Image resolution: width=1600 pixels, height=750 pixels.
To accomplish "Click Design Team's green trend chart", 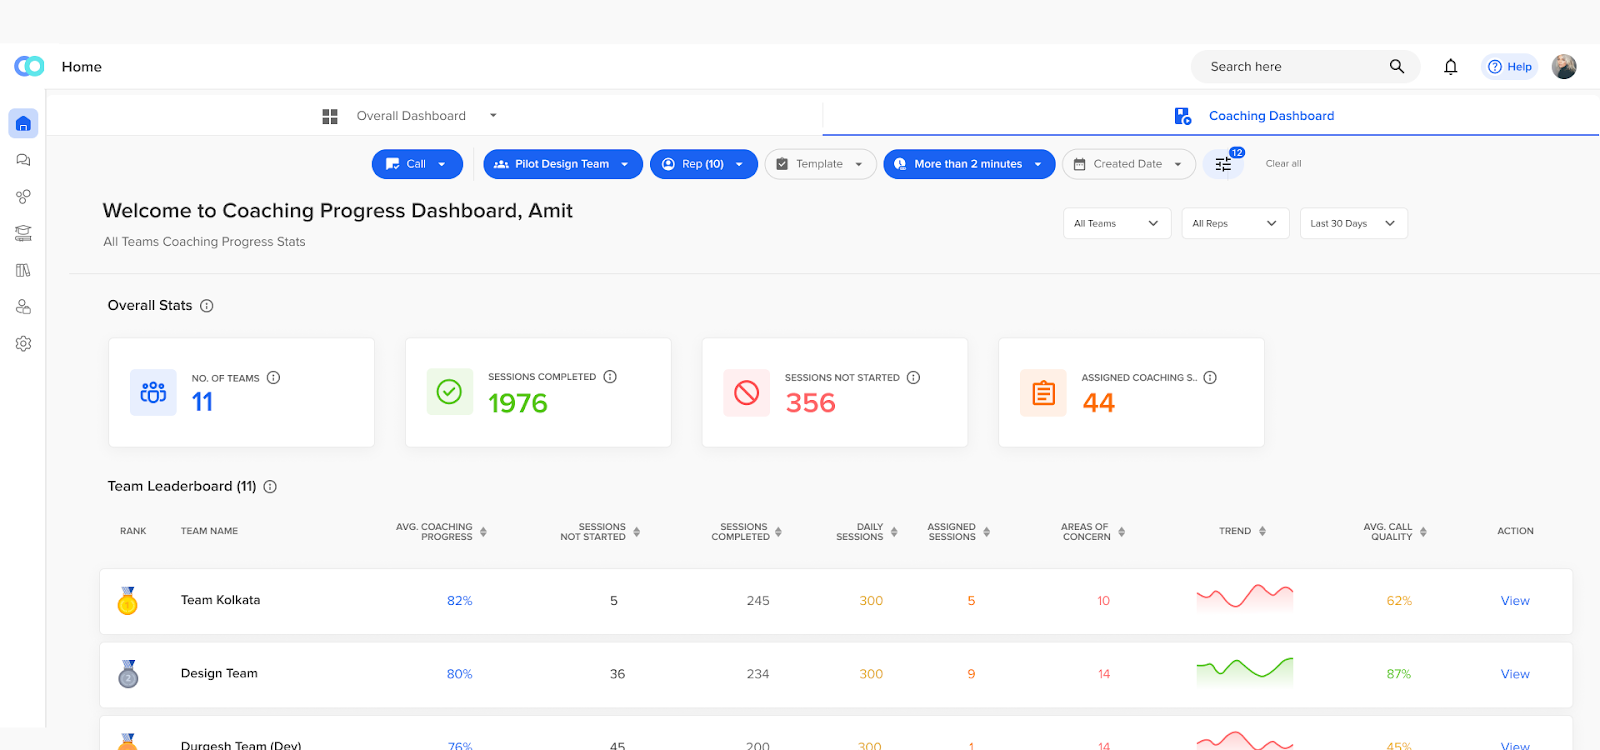I will tap(1245, 671).
